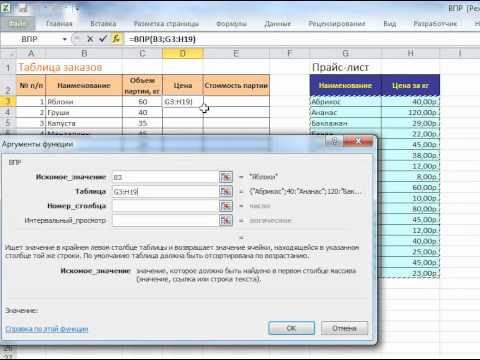Open the Name Box dropdown arrow
Viewport: 480px width, 360px height.
tap(65, 39)
